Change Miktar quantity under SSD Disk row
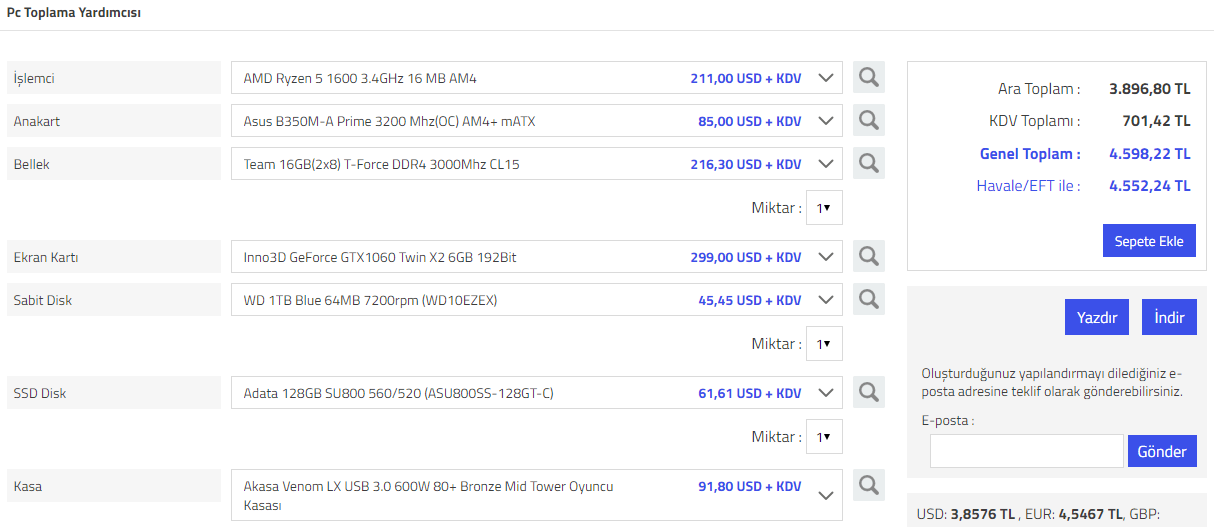Image resolution: width=1214 pixels, height=527 pixels. tap(824, 436)
